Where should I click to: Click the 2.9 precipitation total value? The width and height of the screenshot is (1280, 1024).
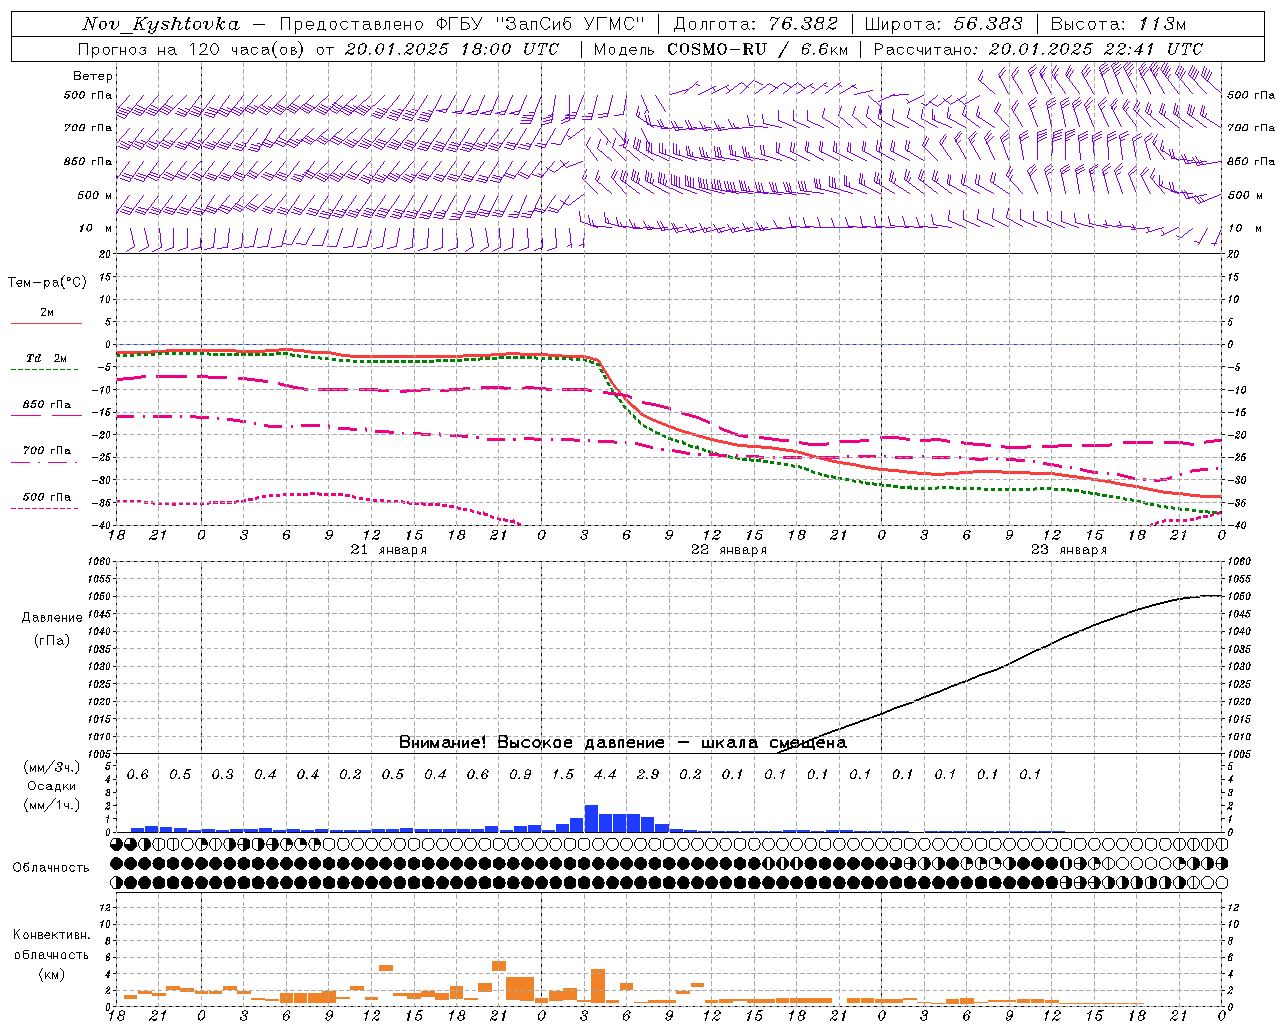pos(648,774)
